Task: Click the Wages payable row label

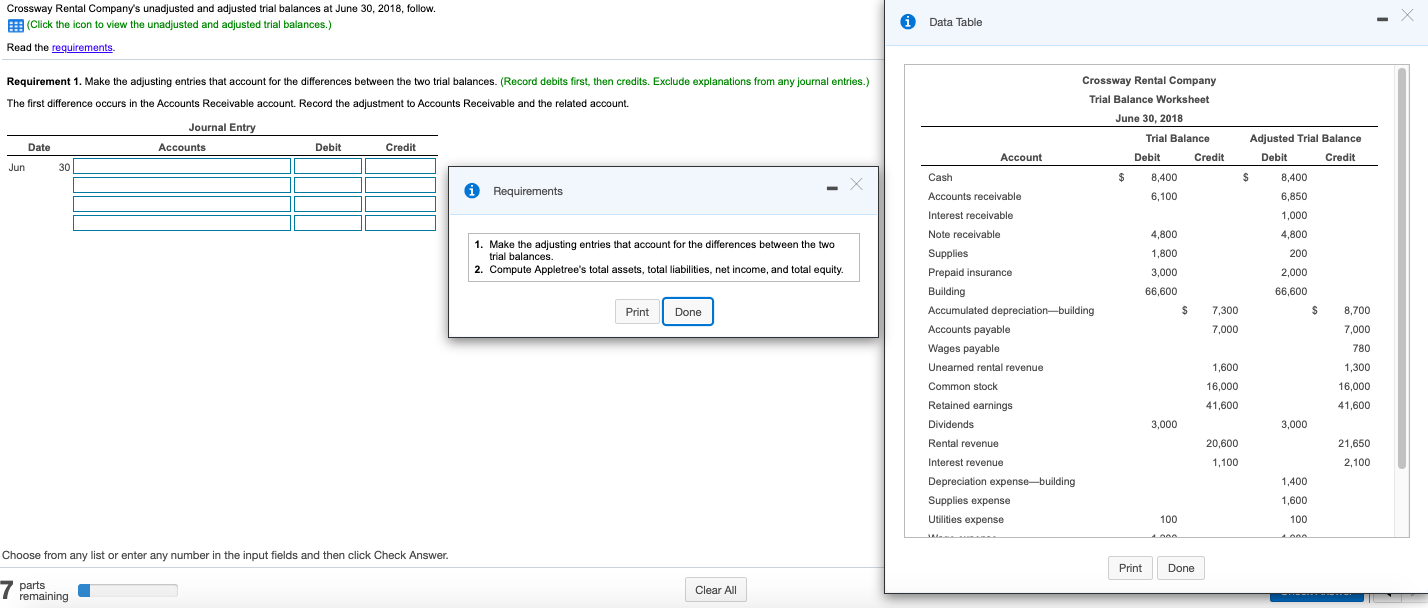Action: pyautogui.click(x=964, y=348)
